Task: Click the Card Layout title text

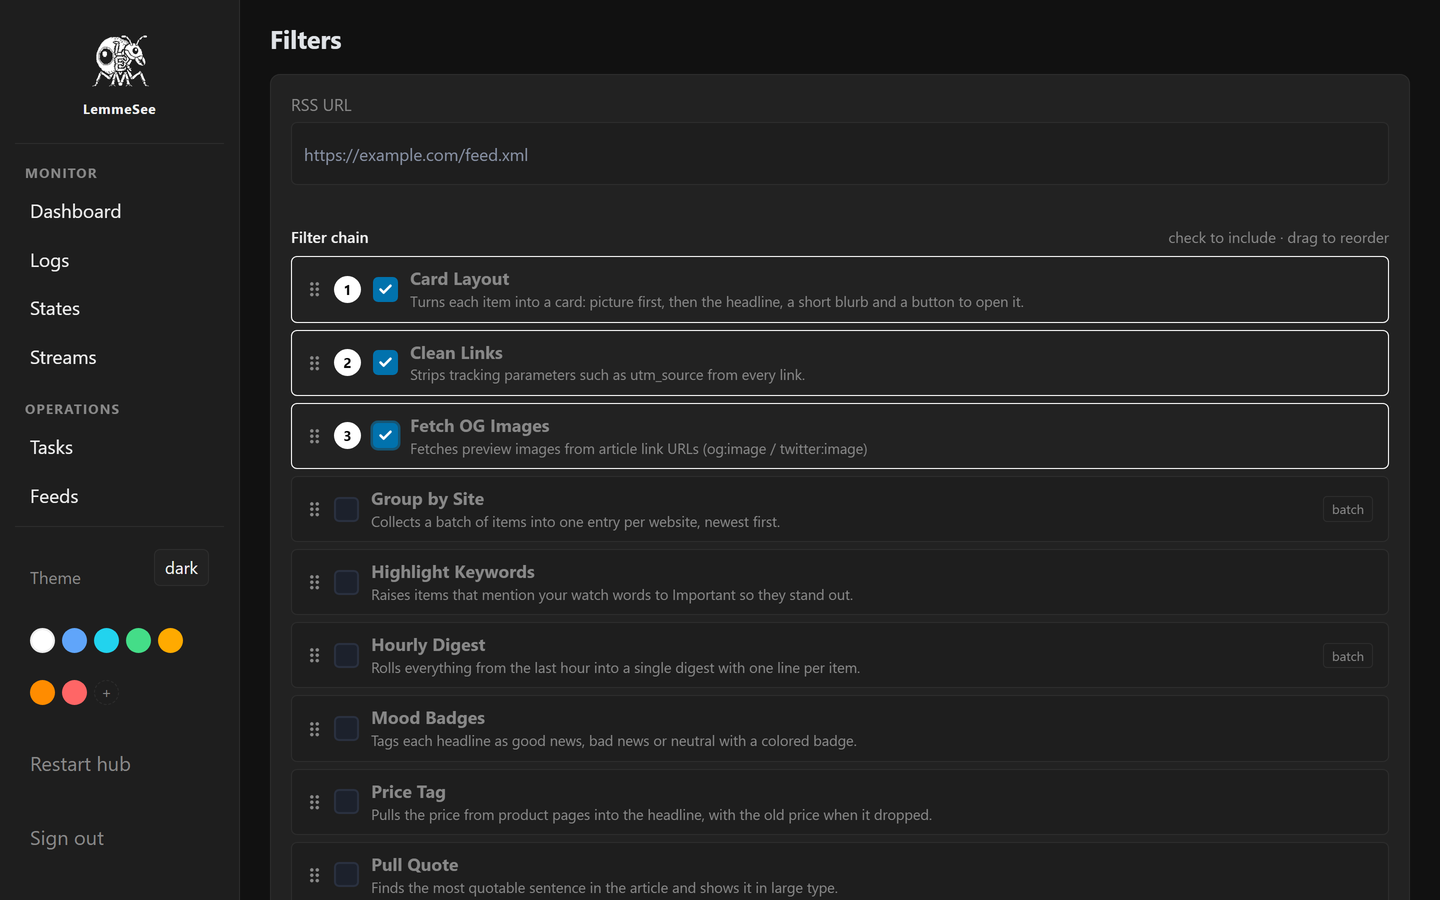Action: 459,279
